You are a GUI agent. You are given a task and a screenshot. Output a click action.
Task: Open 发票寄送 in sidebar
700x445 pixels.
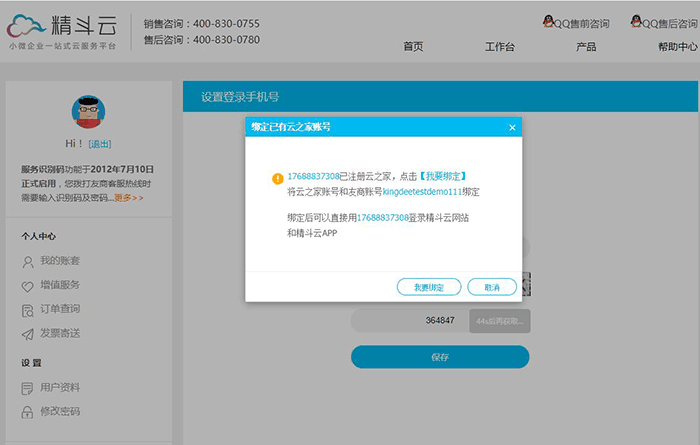click(x=60, y=333)
